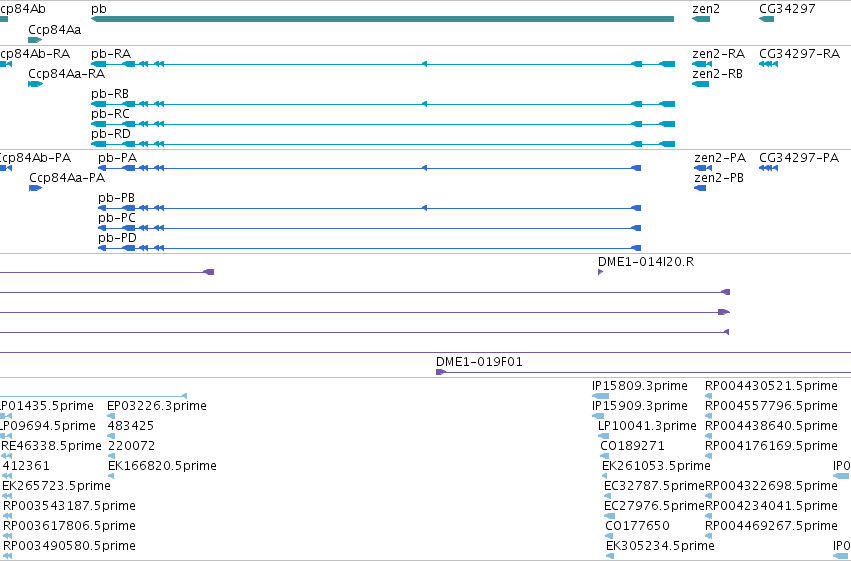851x561 pixels.
Task: Click the DME1-014I20.R feature label
Action: (646, 262)
